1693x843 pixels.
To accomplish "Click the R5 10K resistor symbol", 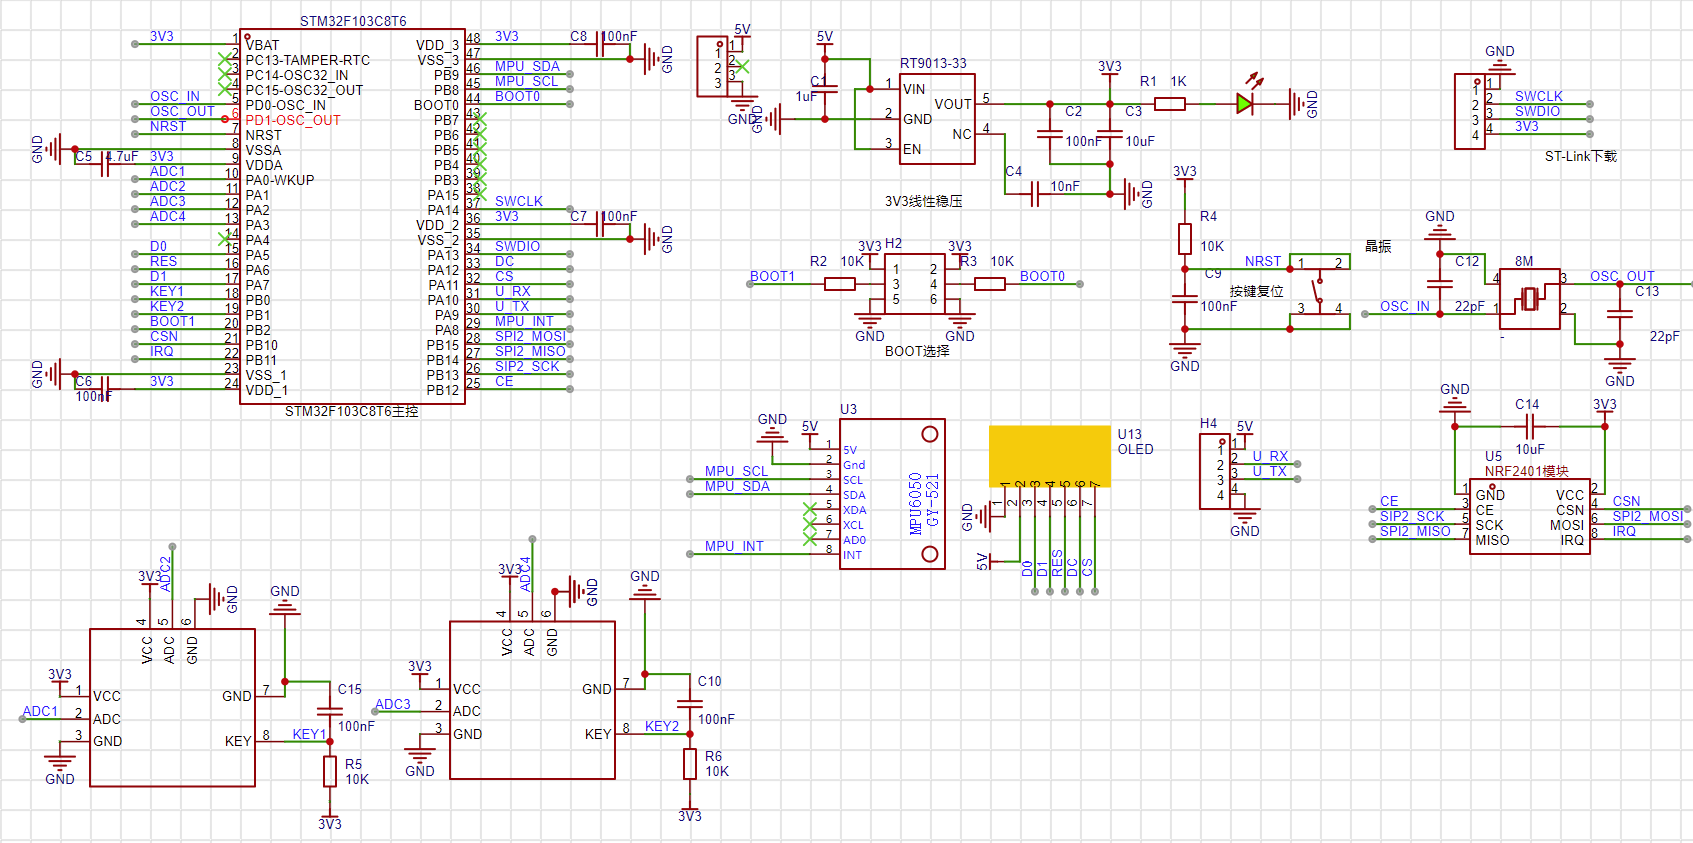I will (330, 771).
